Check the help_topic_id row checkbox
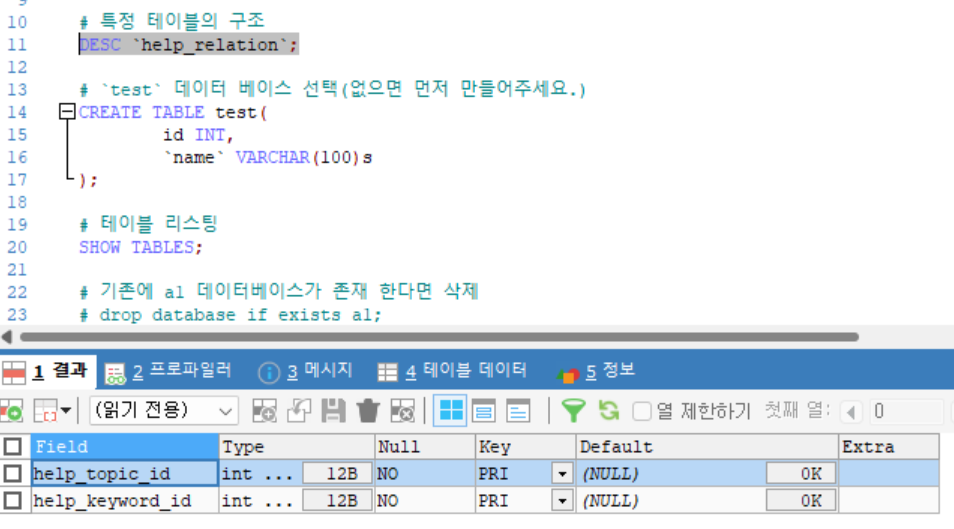Viewport: 954px width, 529px height. coord(13,474)
